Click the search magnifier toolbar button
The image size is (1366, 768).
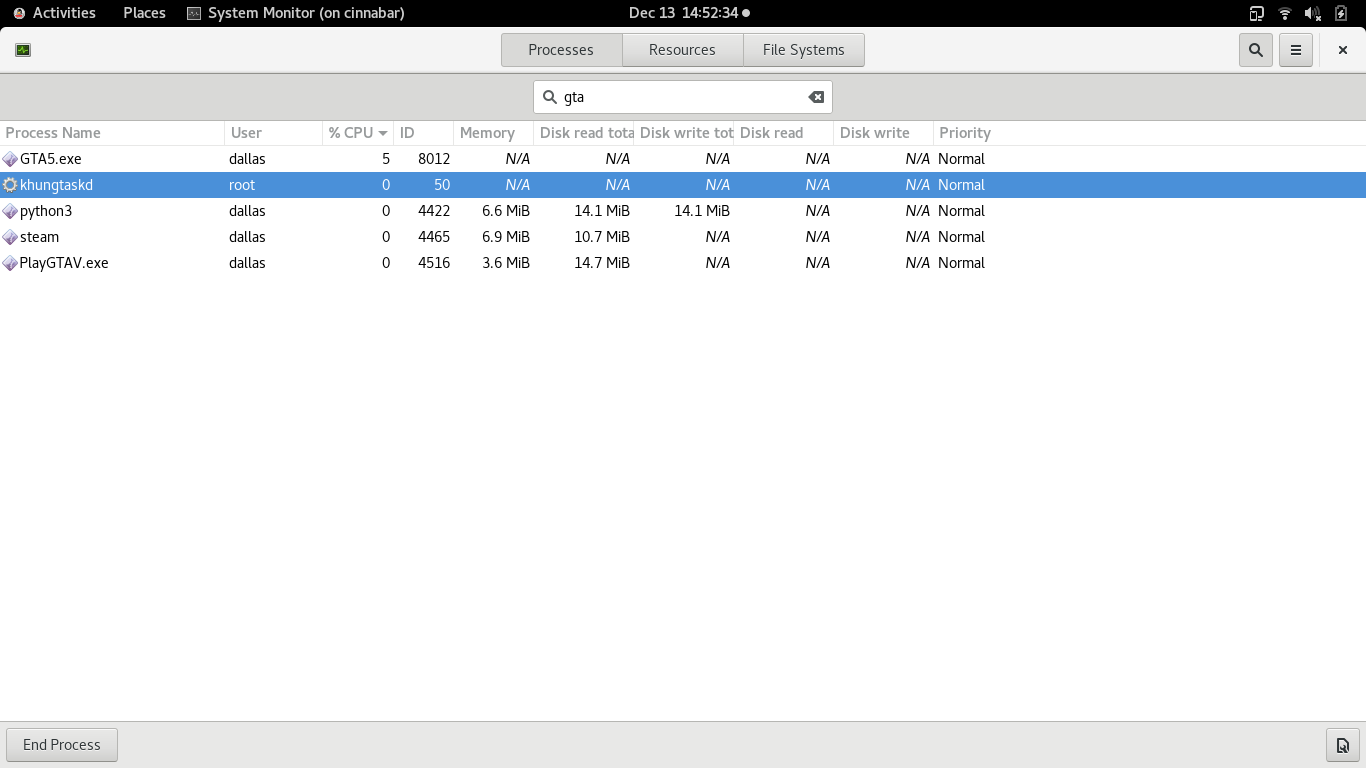pos(1256,50)
